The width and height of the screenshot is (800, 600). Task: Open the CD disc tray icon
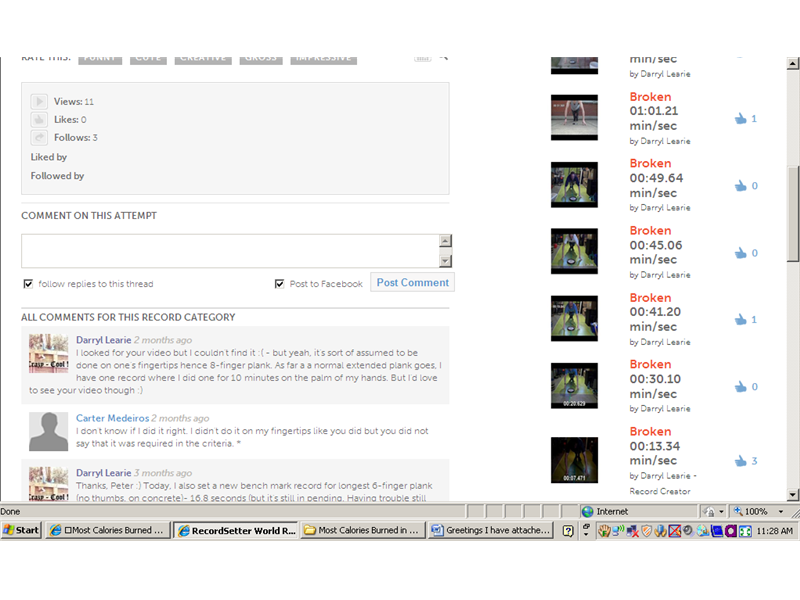tap(703, 531)
